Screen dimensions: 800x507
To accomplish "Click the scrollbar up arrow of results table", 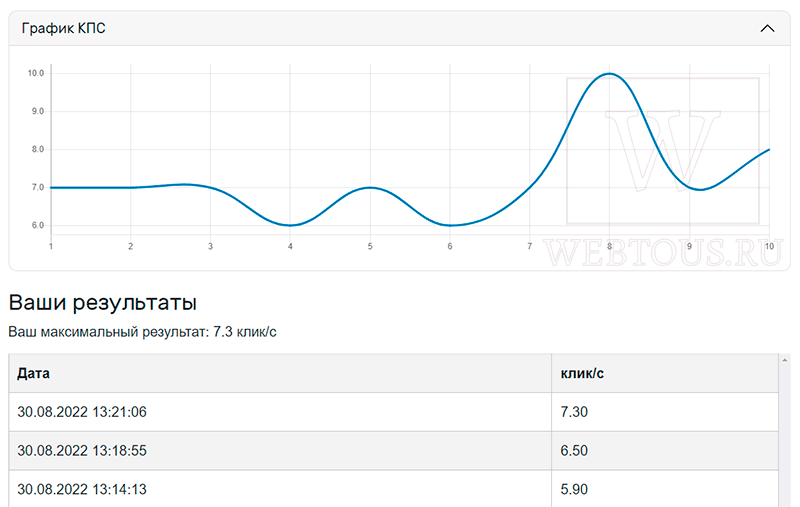I will (785, 361).
